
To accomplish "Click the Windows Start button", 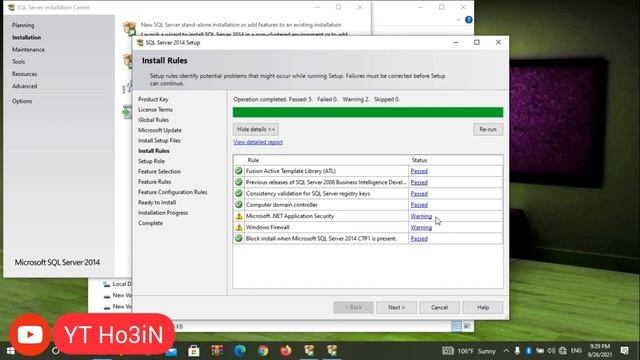I will pyautogui.click(x=10, y=351).
